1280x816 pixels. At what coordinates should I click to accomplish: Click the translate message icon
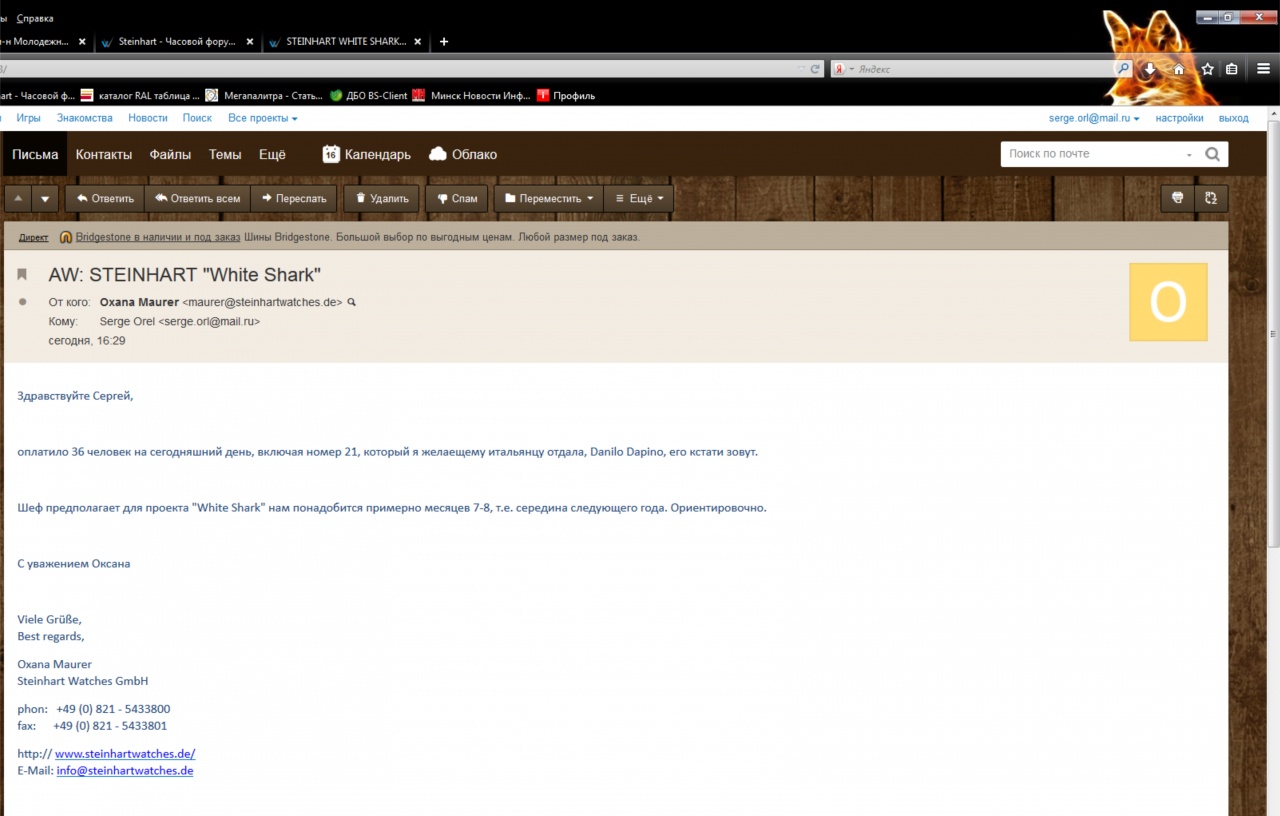point(1211,198)
